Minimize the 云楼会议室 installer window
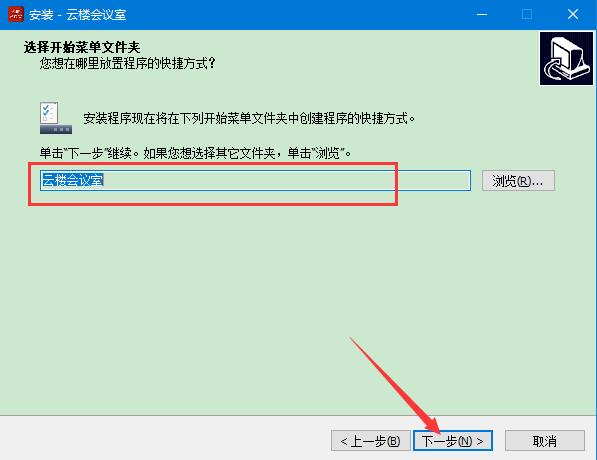597x460 pixels. [482, 14]
